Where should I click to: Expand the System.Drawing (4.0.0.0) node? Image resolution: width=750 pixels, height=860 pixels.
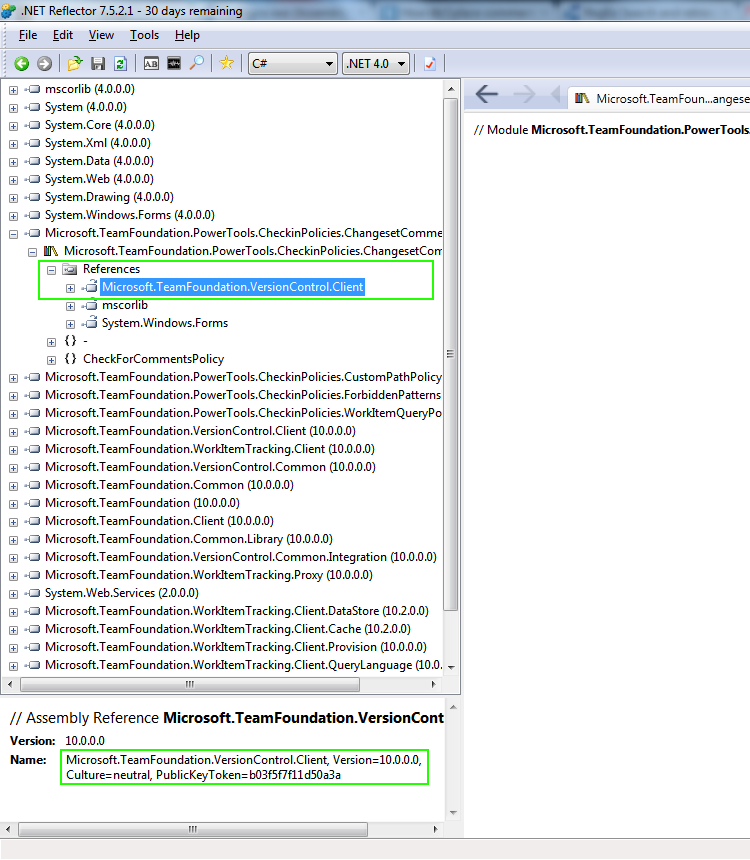13,198
